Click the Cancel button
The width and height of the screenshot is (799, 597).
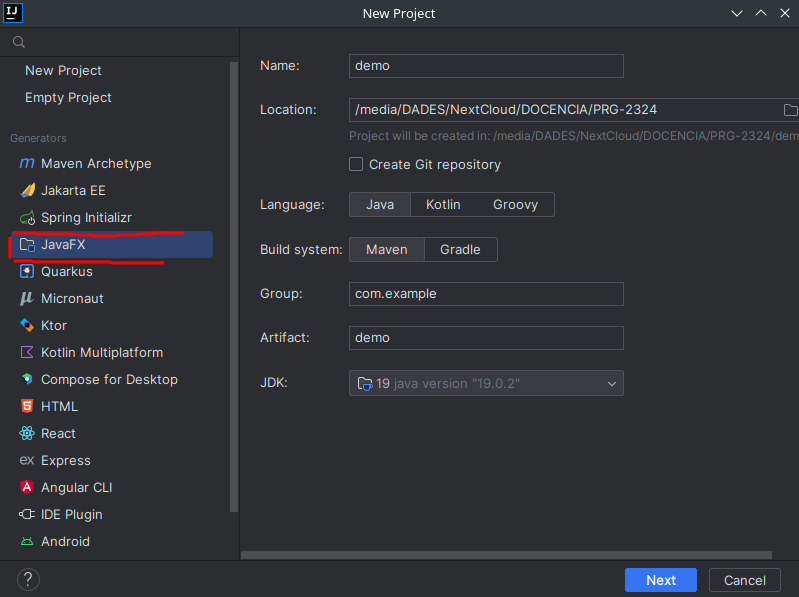[744, 580]
